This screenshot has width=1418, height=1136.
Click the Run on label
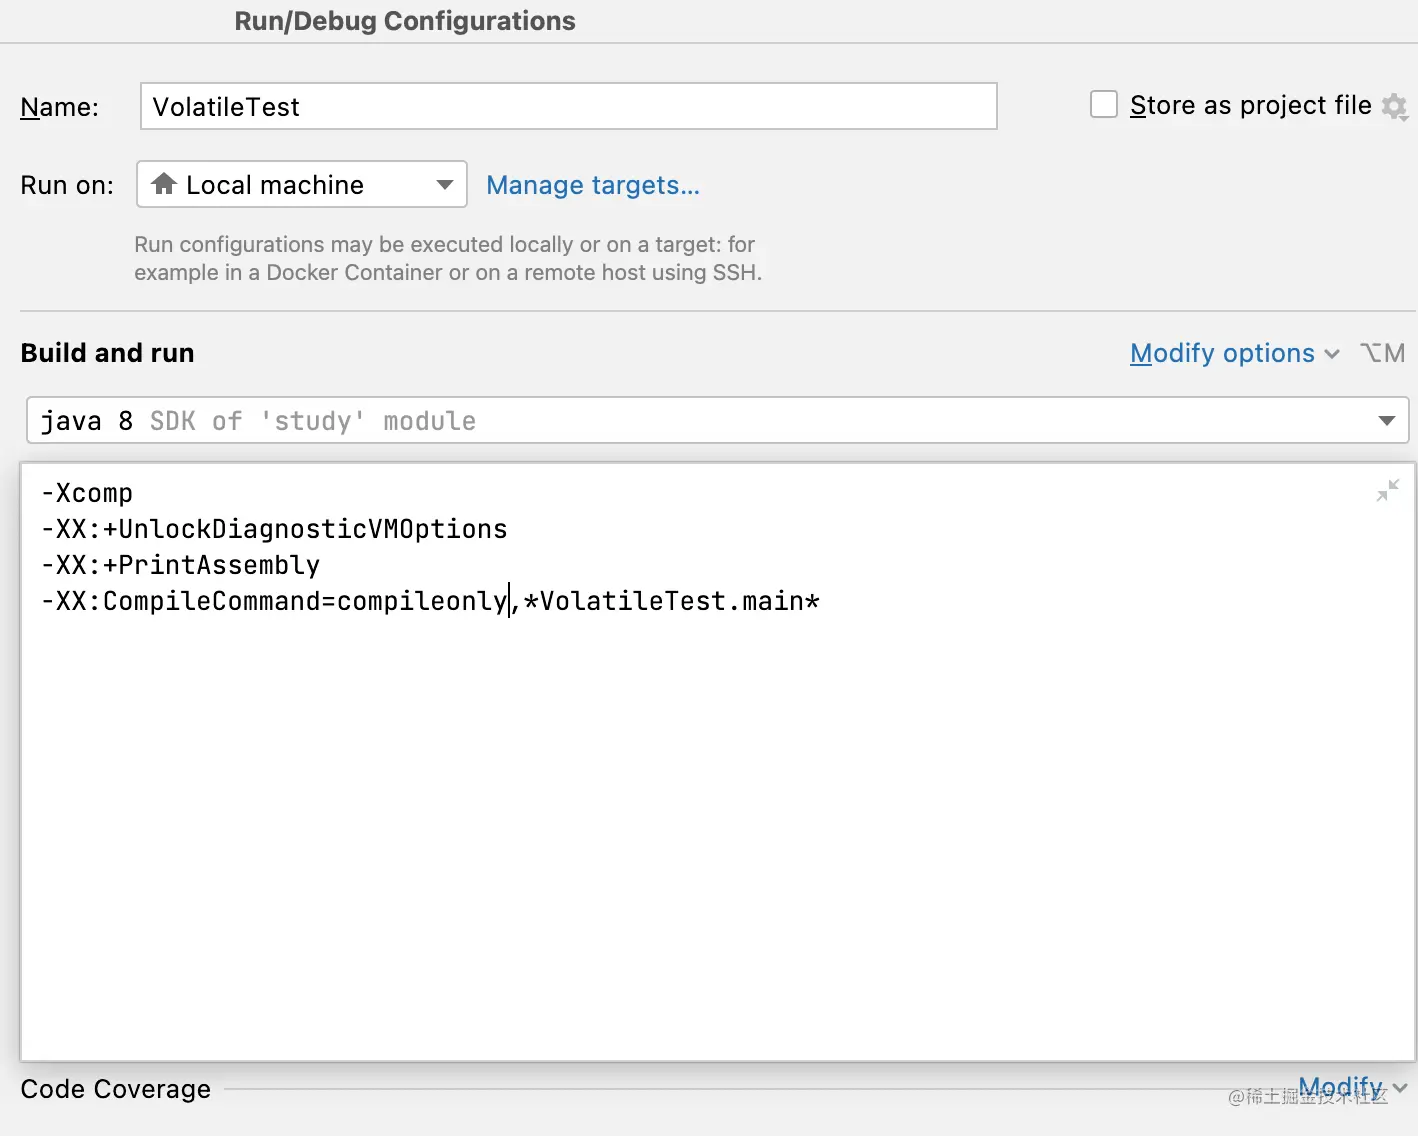[x=67, y=185]
